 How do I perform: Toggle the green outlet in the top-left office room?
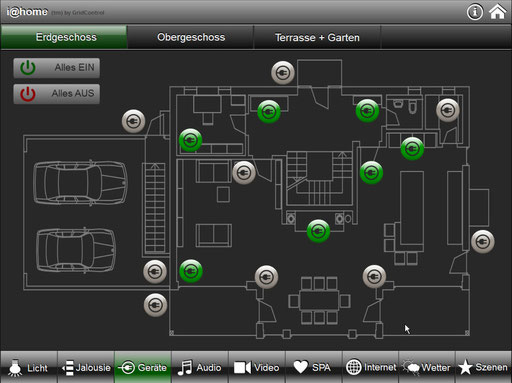[x=191, y=140]
